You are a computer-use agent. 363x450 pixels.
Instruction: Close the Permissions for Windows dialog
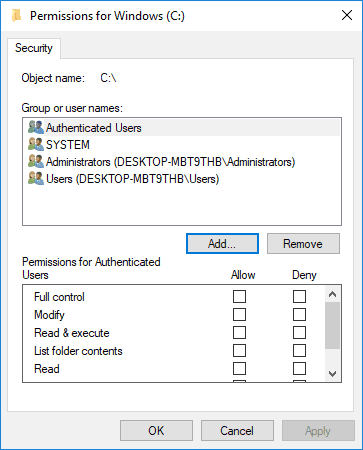tap(347, 15)
